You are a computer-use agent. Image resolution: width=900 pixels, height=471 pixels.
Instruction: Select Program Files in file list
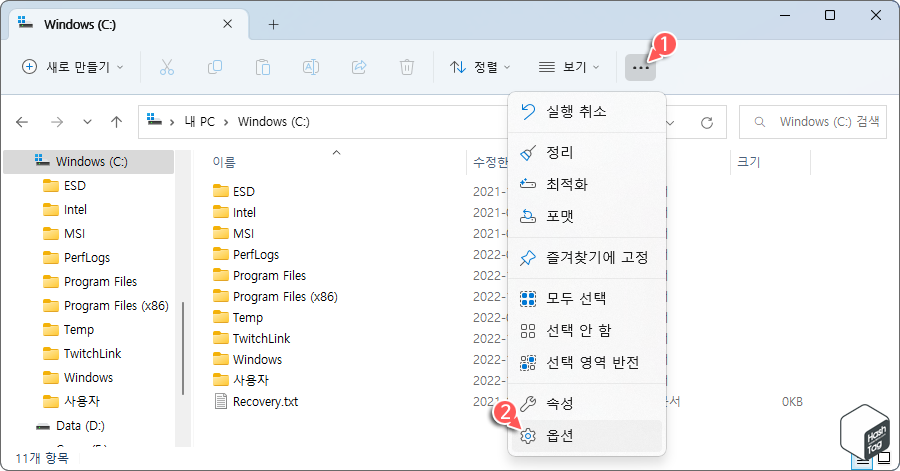coord(259,276)
